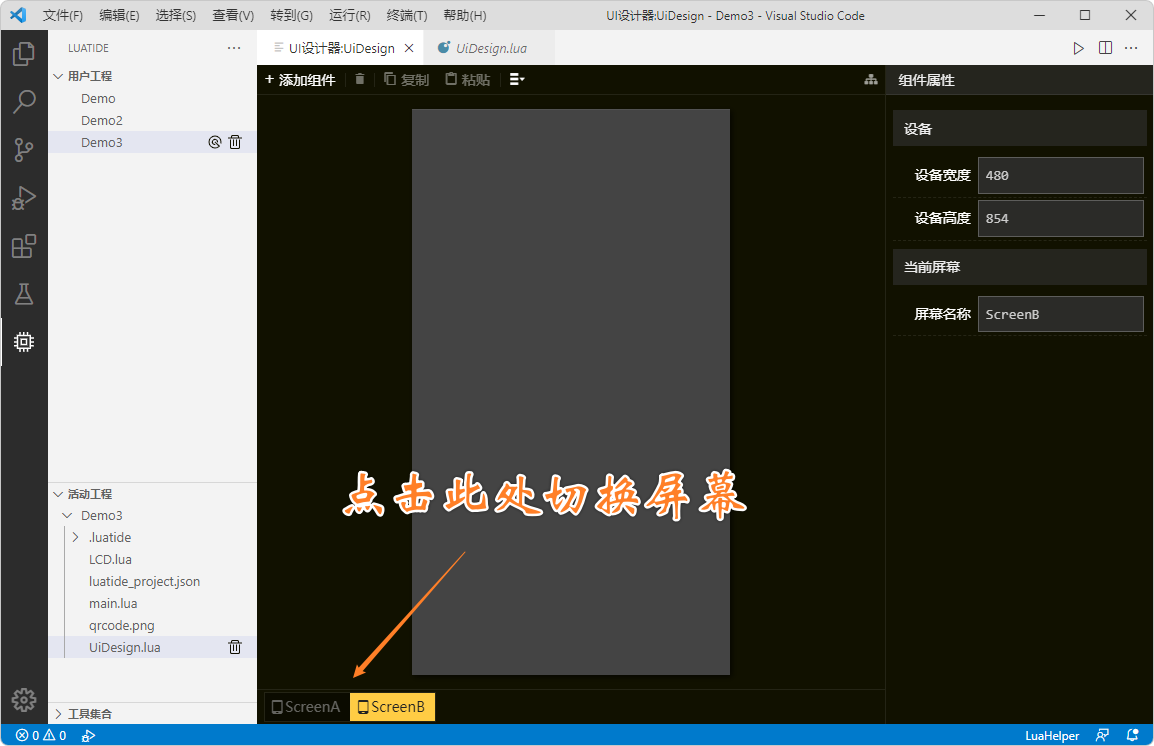Viewport: 1154px width, 746px height.
Task: Open the Testing flask icon
Action: [x=24, y=294]
